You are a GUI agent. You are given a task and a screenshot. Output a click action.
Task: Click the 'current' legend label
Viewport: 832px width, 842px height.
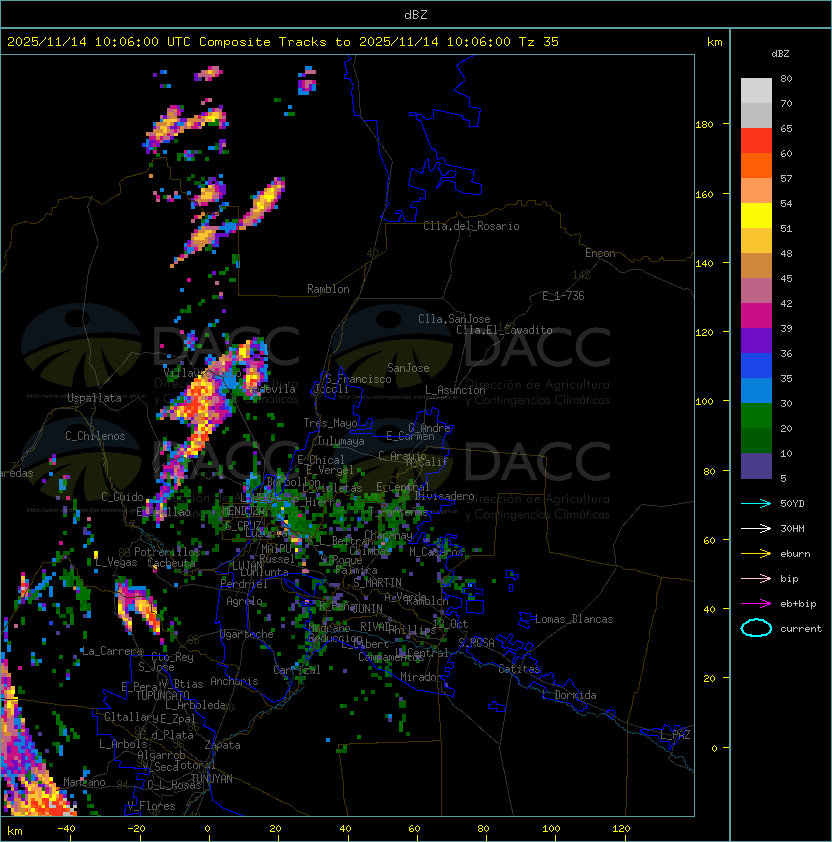[x=801, y=629]
